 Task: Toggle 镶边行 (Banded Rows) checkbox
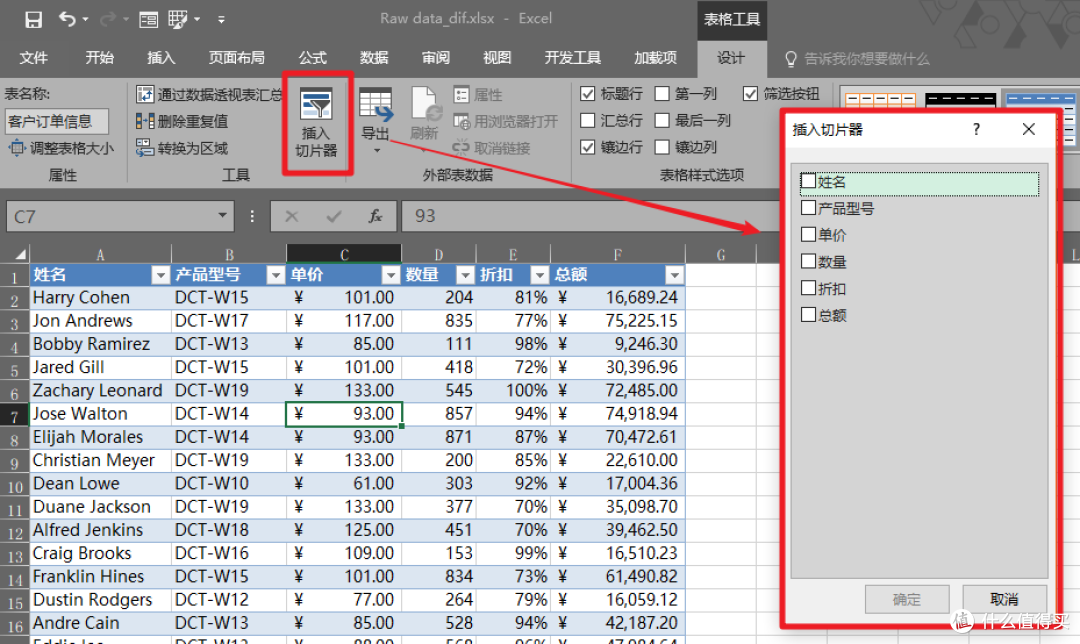588,147
